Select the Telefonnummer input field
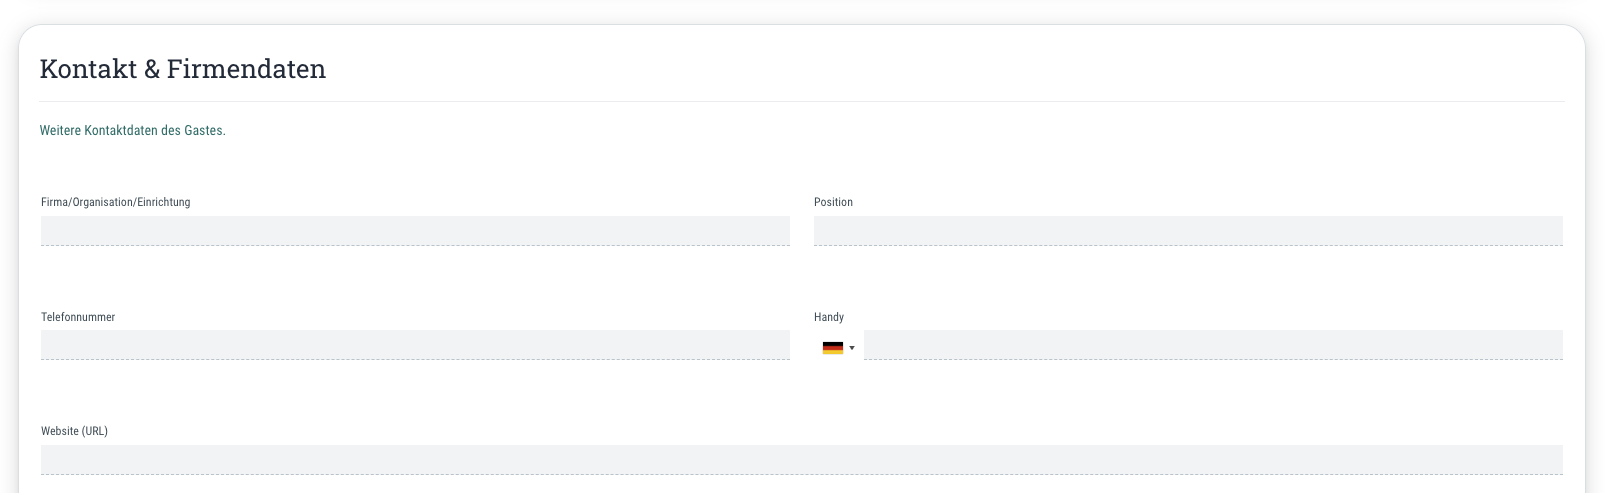Viewport: 1605px width, 493px height. tap(415, 345)
